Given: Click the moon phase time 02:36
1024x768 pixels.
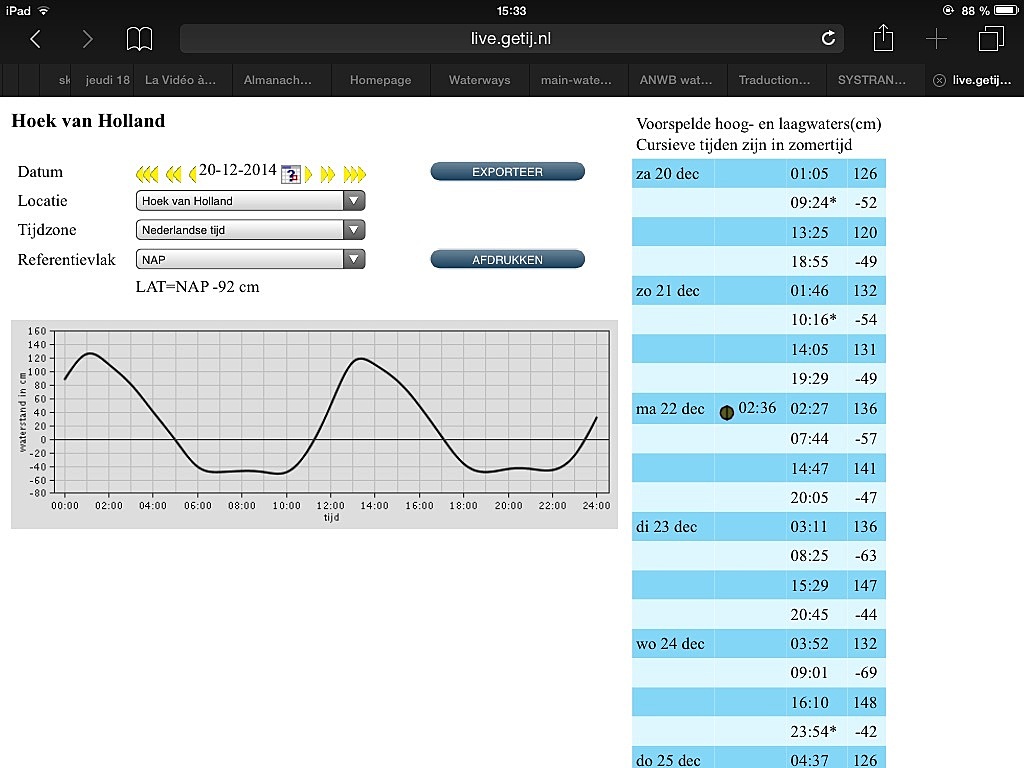Looking at the screenshot, I should (x=757, y=408).
